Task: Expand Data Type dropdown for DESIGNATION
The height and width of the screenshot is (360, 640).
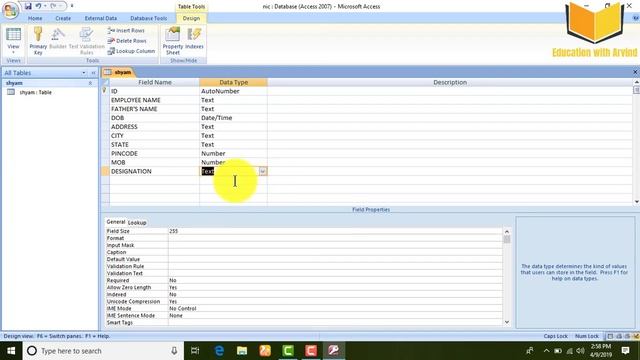Action: point(263,171)
